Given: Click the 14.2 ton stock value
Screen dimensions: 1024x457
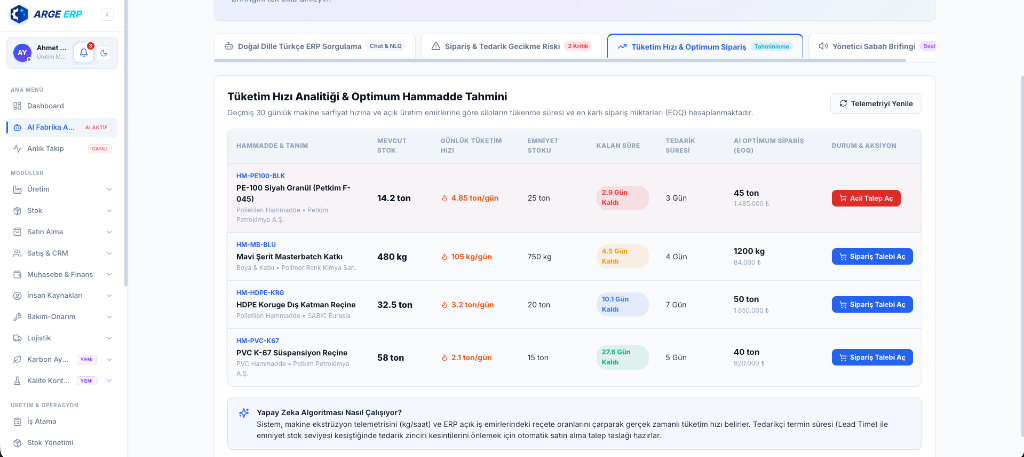Looking at the screenshot, I should 394,198.
